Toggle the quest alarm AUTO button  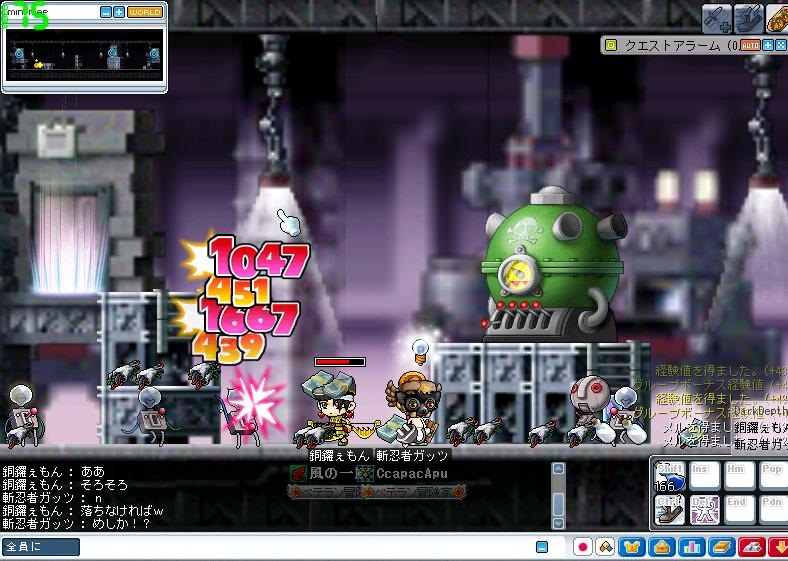point(750,46)
